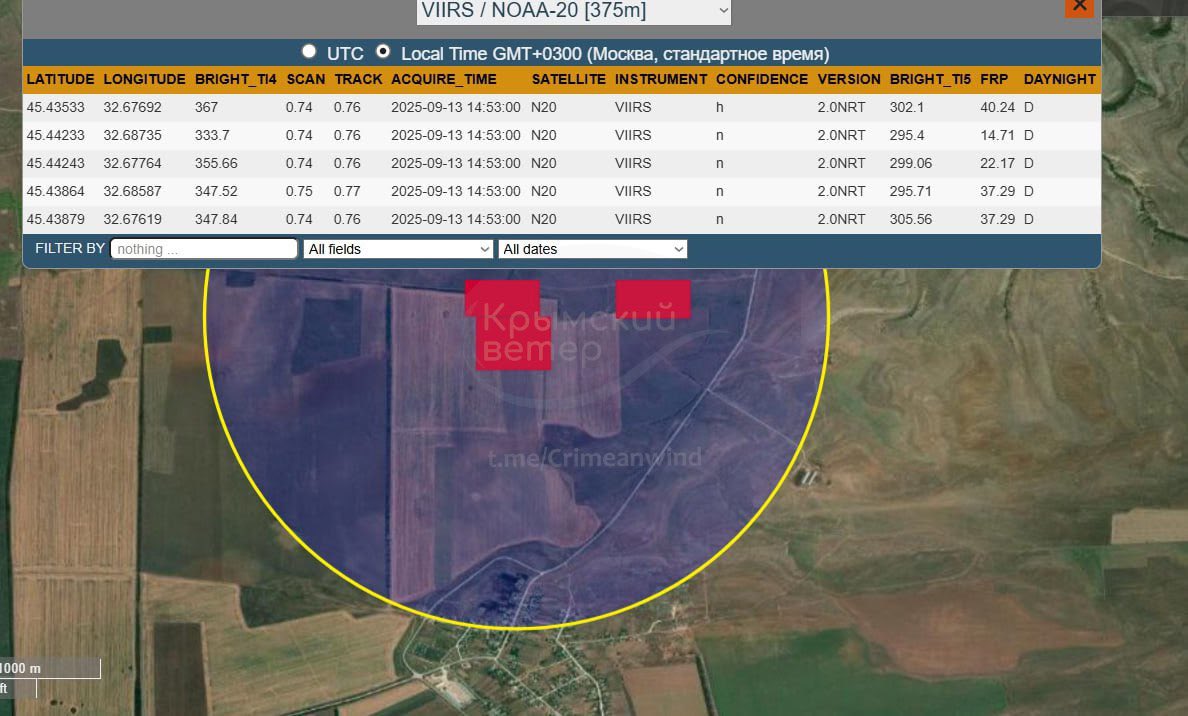Image resolution: width=1188 pixels, height=716 pixels.
Task: Click FRP value 40.24
Action: pyautogui.click(x=997, y=107)
